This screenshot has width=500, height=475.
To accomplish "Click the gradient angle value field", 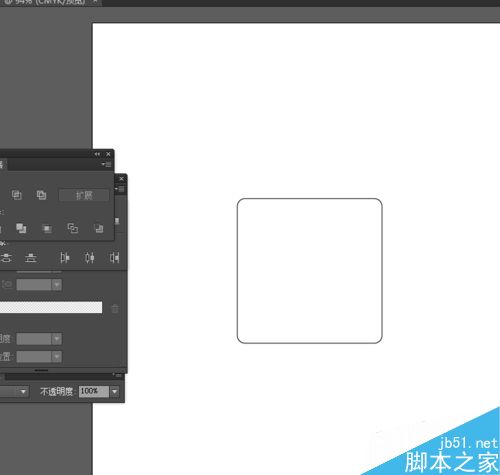I will (34, 285).
